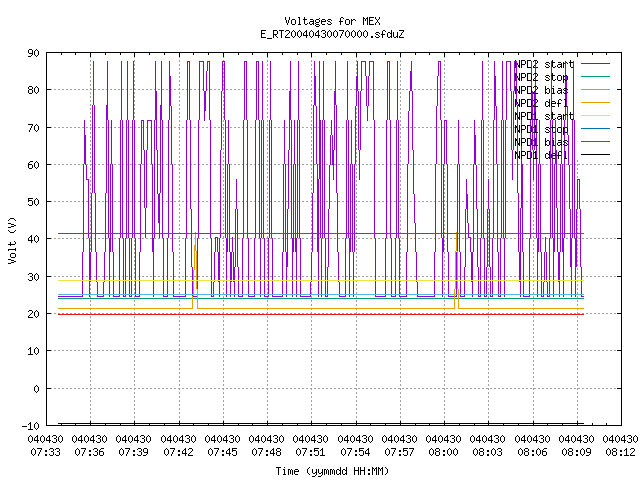Click the x-axis time label 08:03
Screen dimensions: 640x480
(488, 452)
